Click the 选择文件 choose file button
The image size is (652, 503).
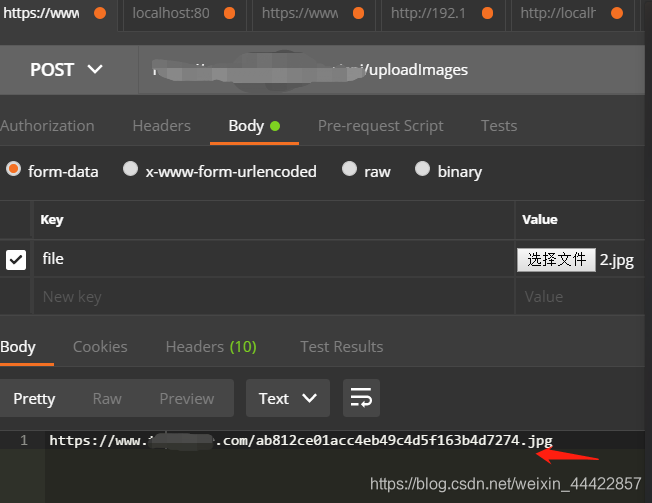click(x=556, y=260)
